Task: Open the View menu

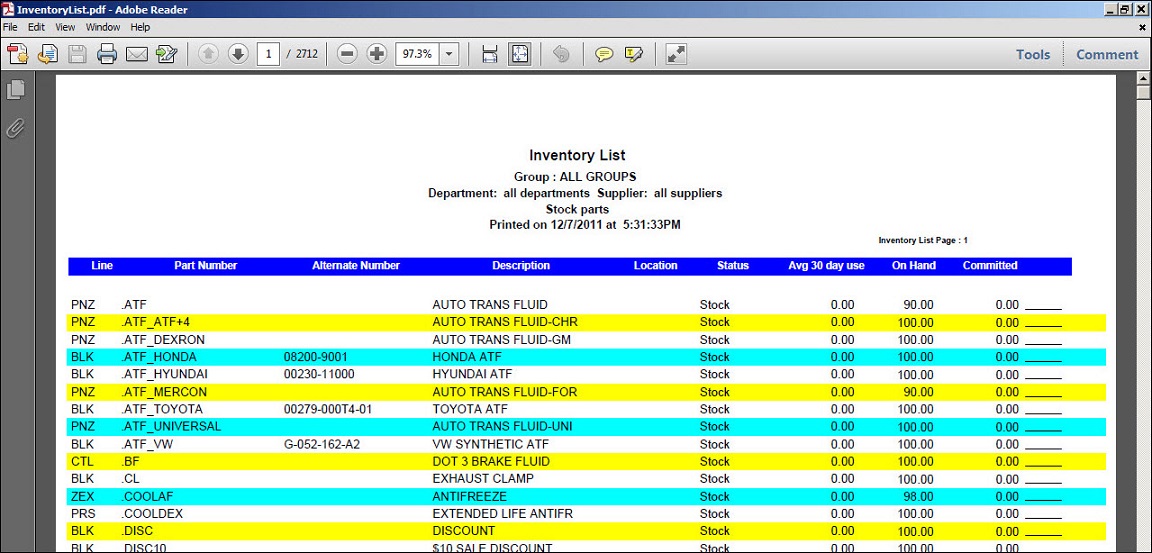Action: pyautogui.click(x=65, y=27)
